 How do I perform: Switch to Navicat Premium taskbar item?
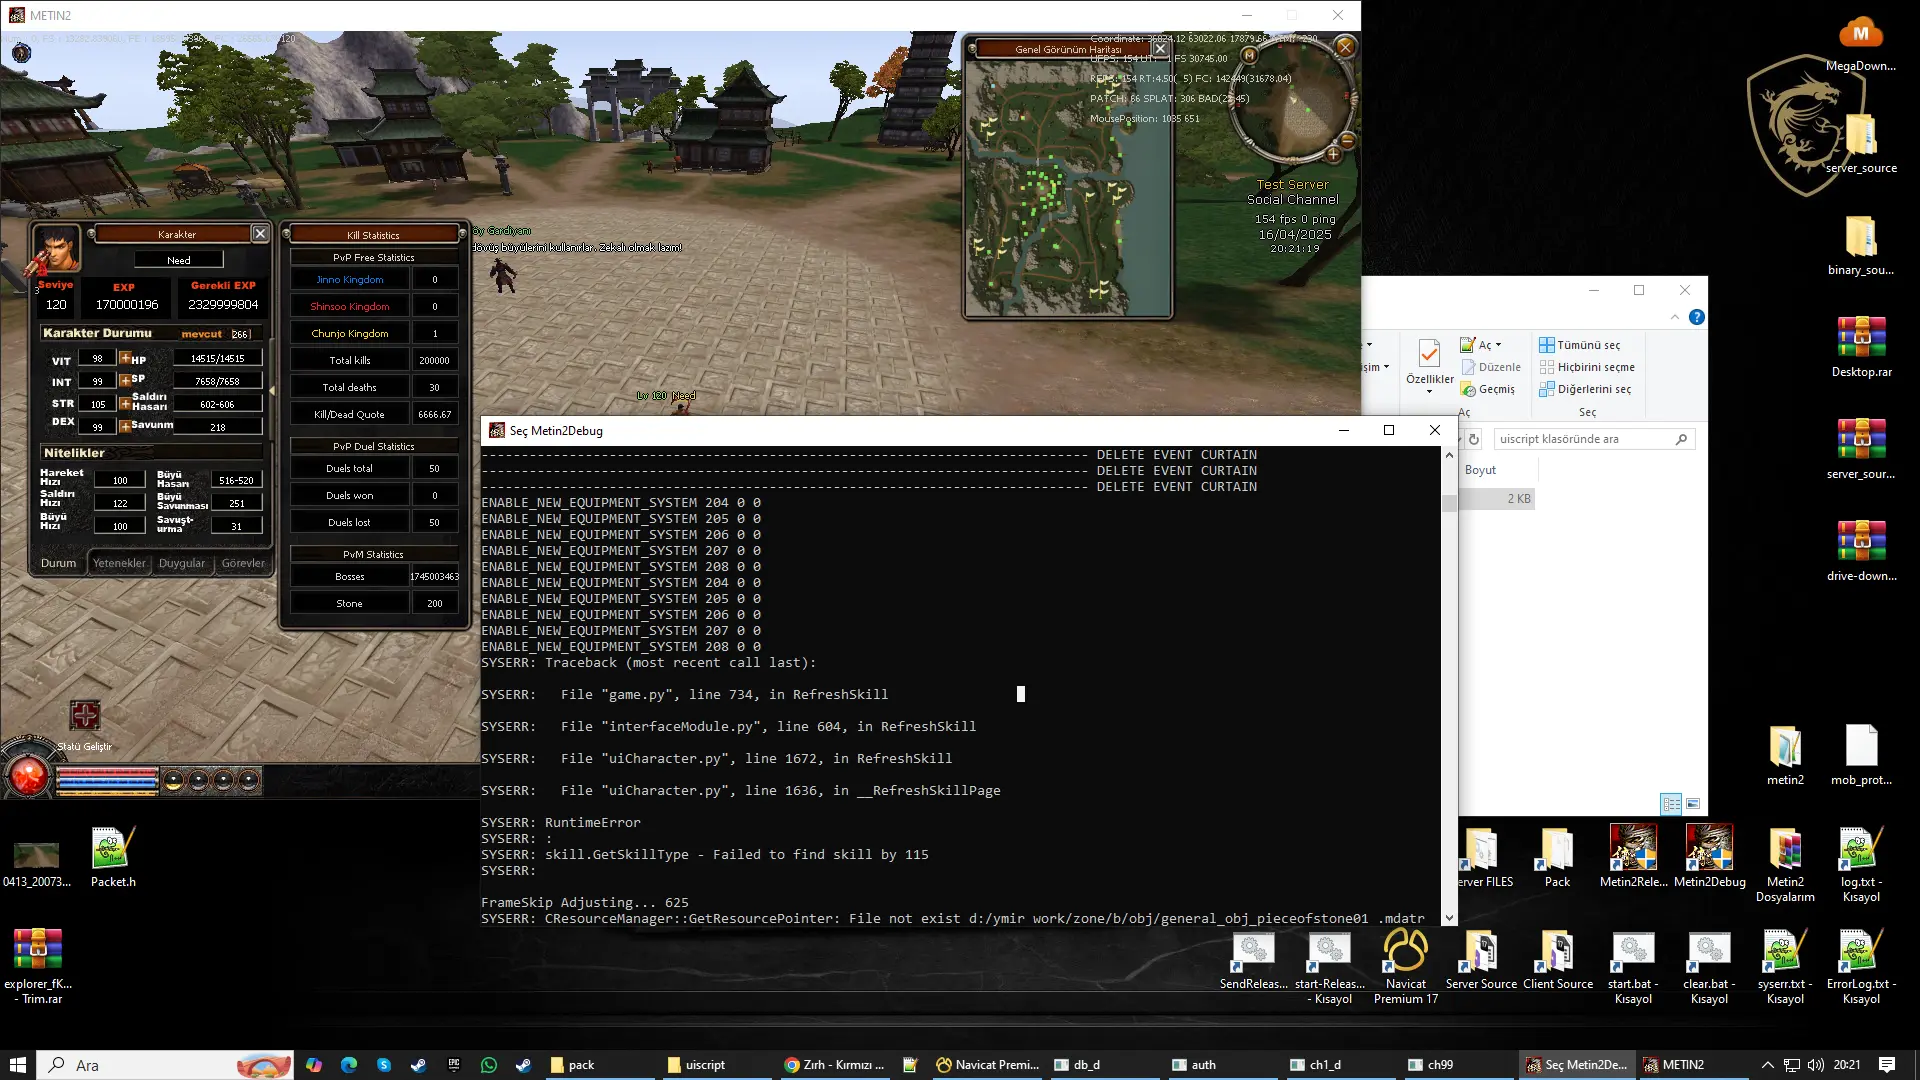coord(988,1065)
